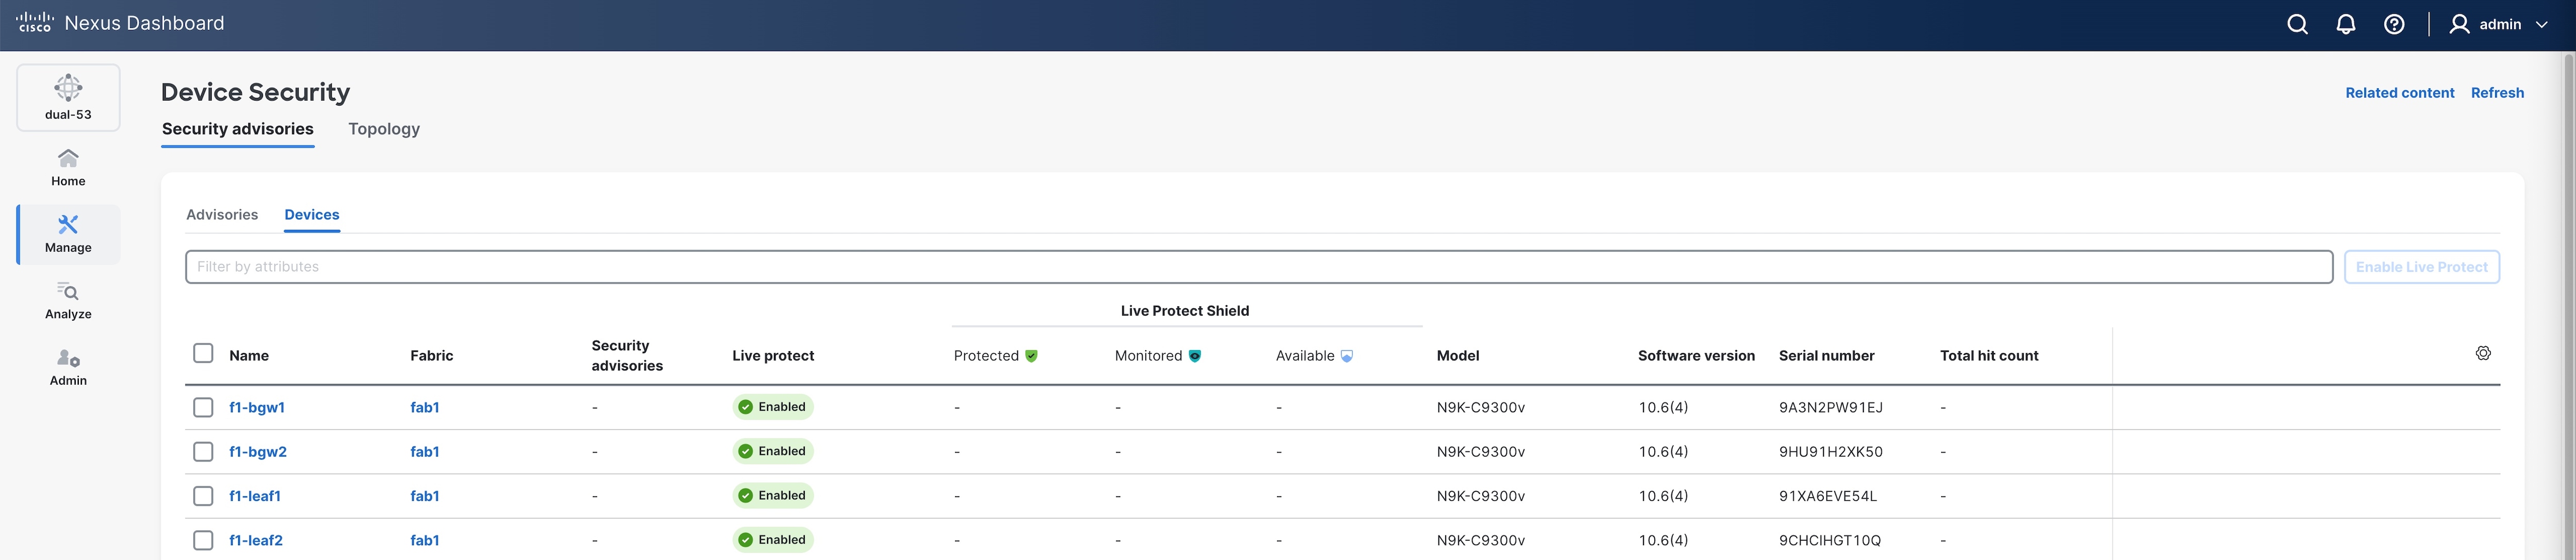Click the Model column header

point(1458,356)
